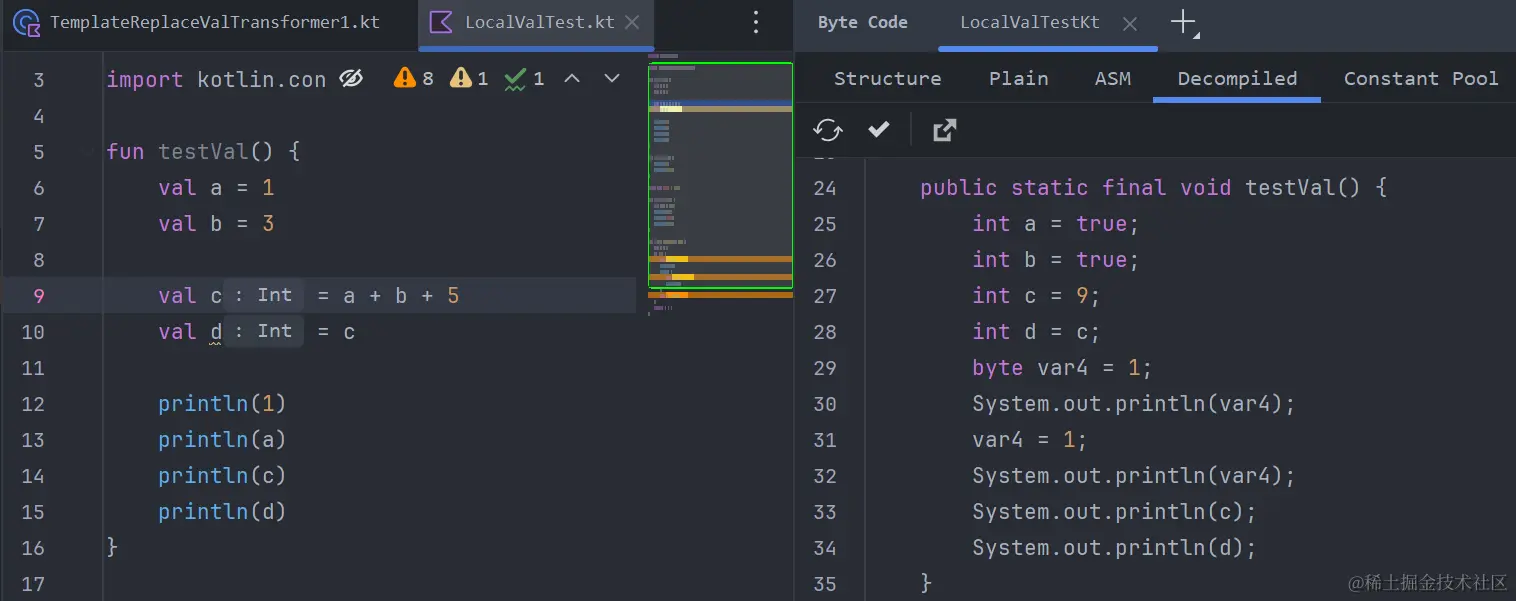Toggle the inspections eye (reader mode) icon
Viewport: 1516px width, 601px height.
(351, 78)
